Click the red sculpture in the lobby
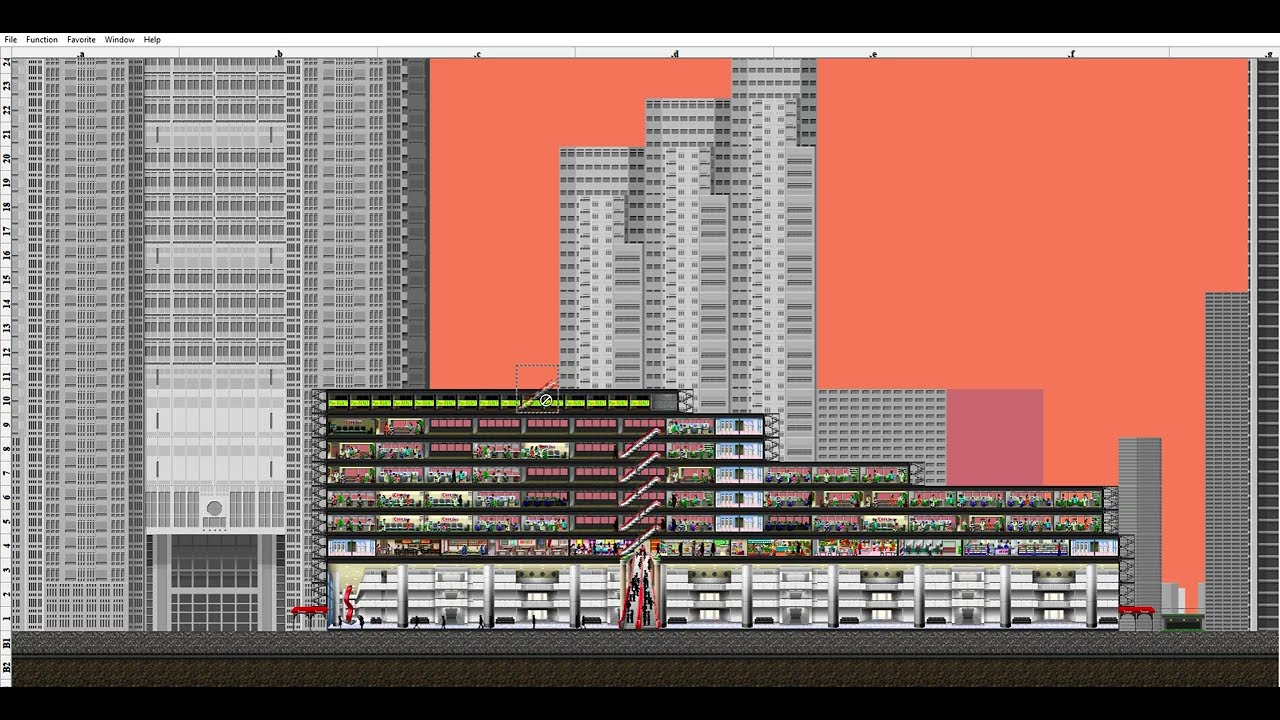 click(x=349, y=603)
